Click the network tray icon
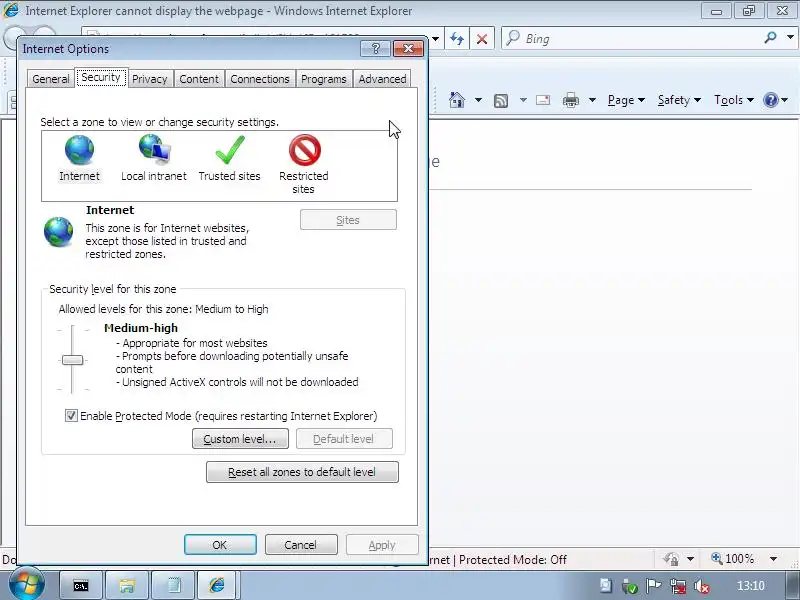 [678, 586]
